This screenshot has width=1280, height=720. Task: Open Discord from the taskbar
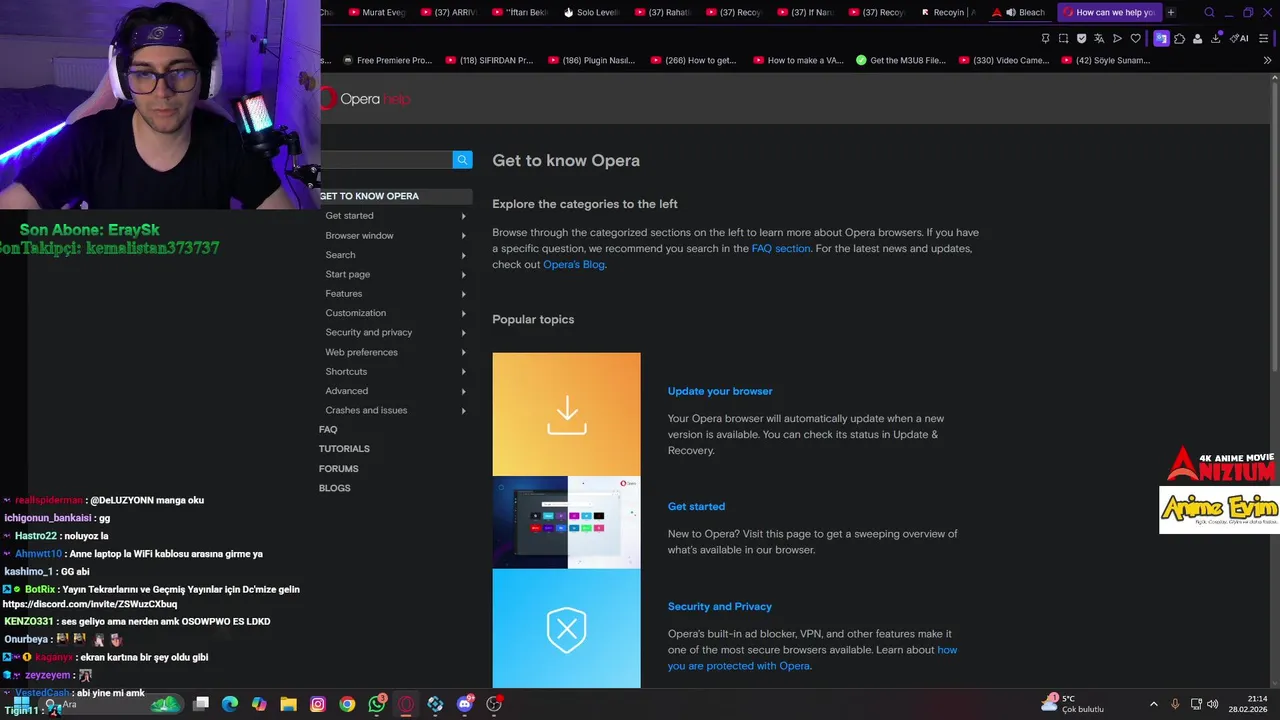click(x=465, y=704)
